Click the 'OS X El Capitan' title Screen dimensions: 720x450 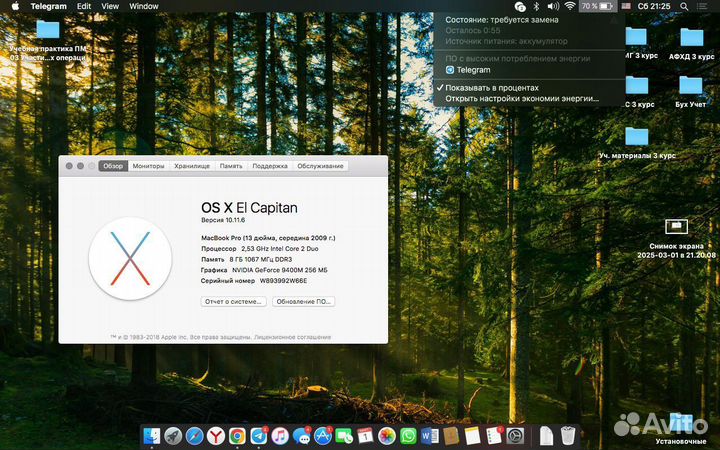[249, 208]
